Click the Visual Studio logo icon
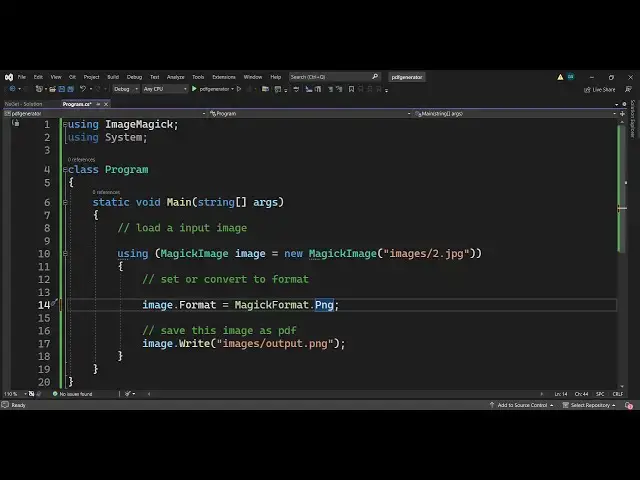Viewport: 640px width, 480px height. (x=9, y=77)
